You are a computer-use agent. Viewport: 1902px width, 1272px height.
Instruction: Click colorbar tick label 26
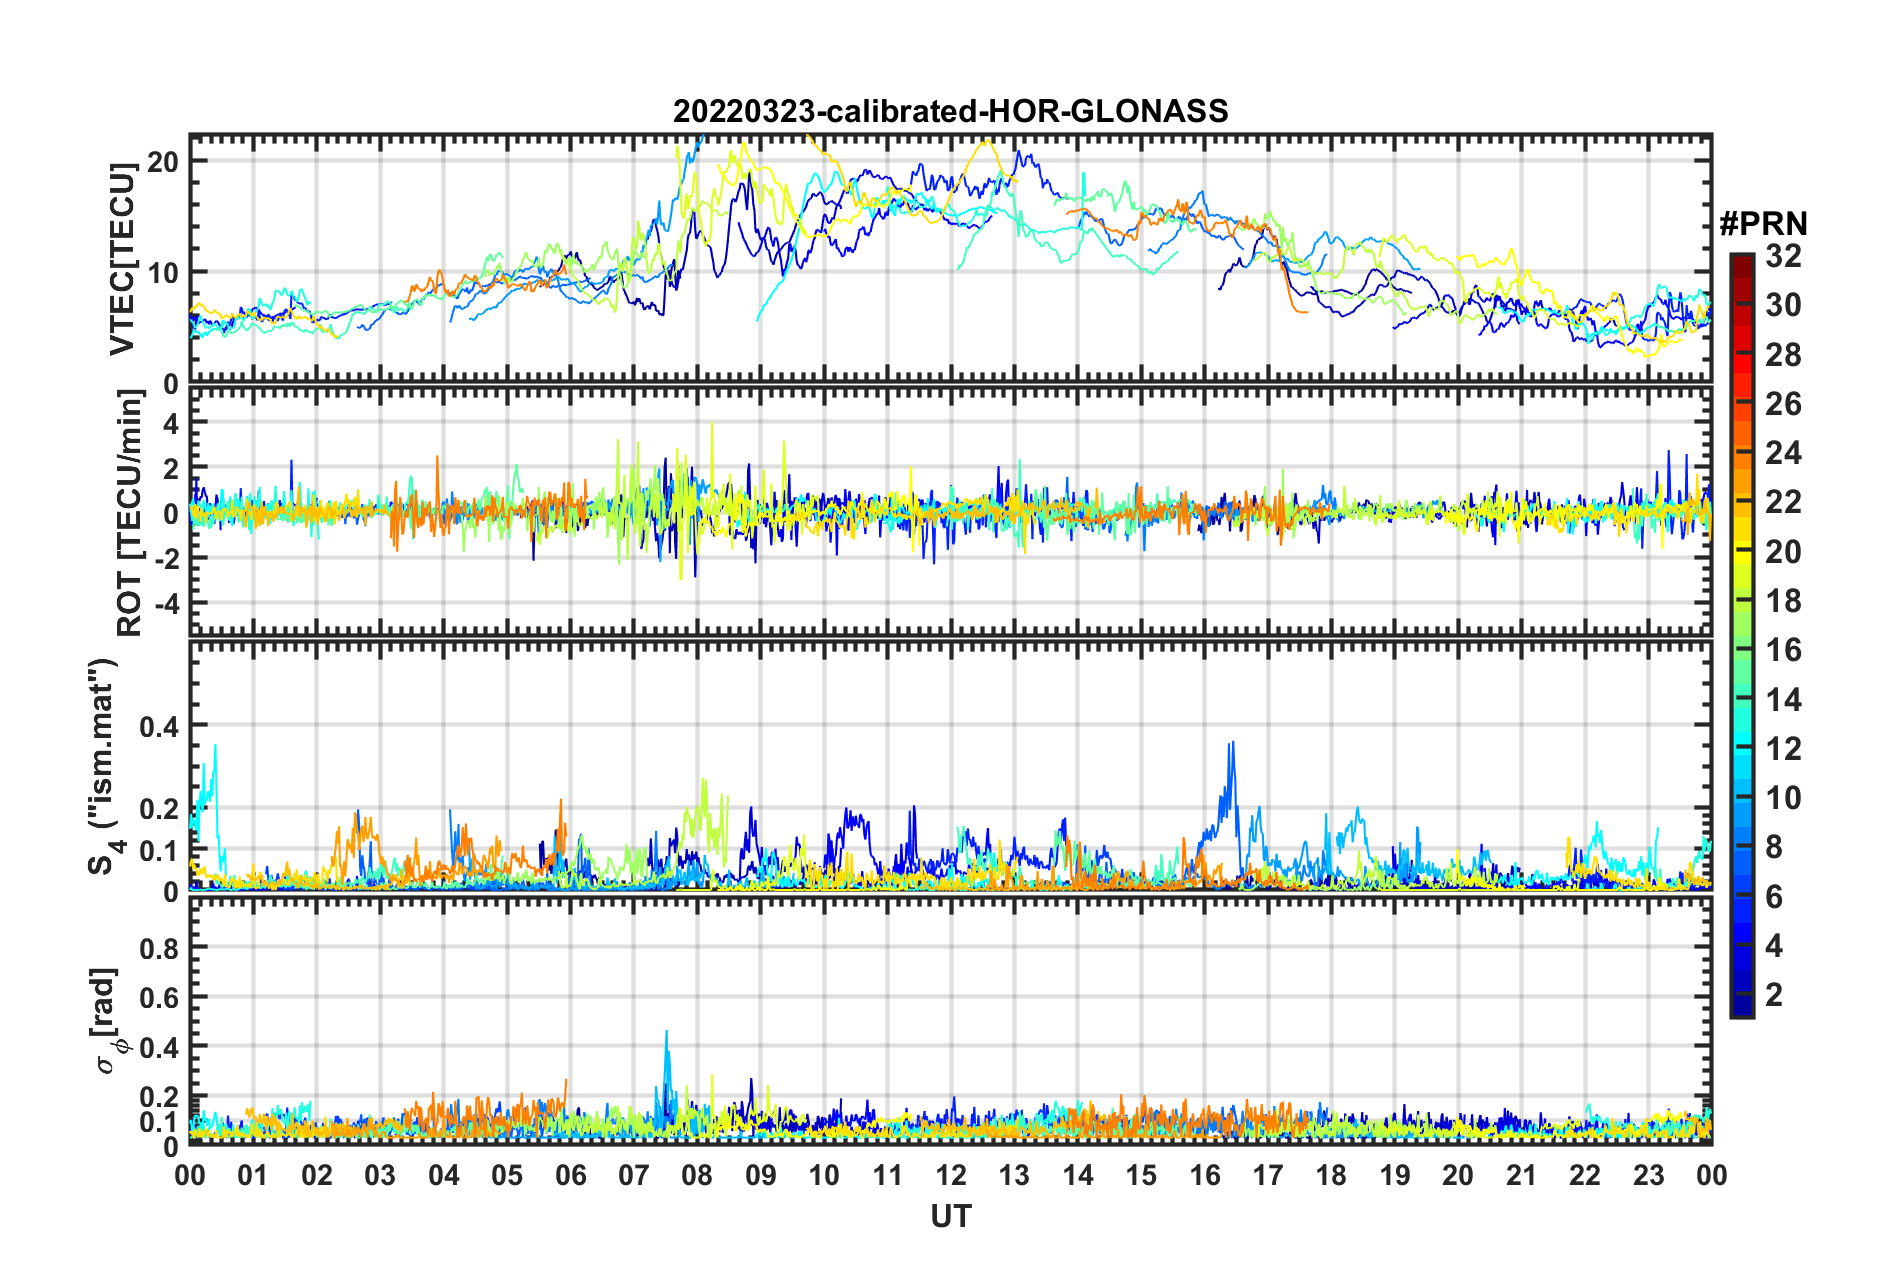(x=1784, y=404)
